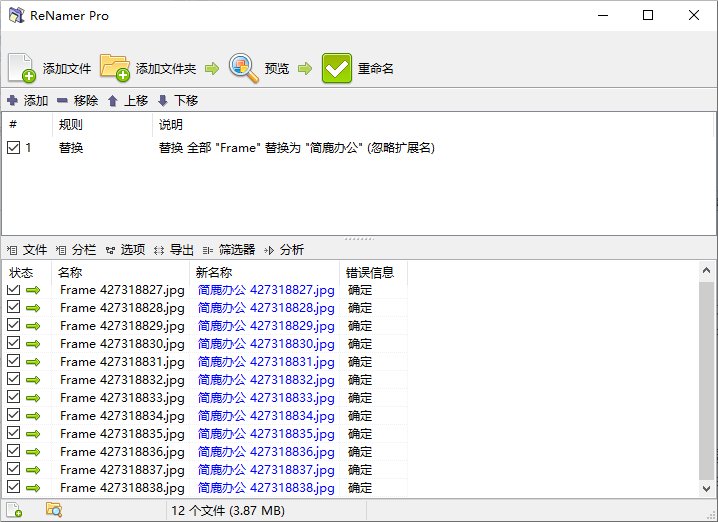Open the 筛选器 (Filters) menu
718x522 pixels.
[x=229, y=249]
